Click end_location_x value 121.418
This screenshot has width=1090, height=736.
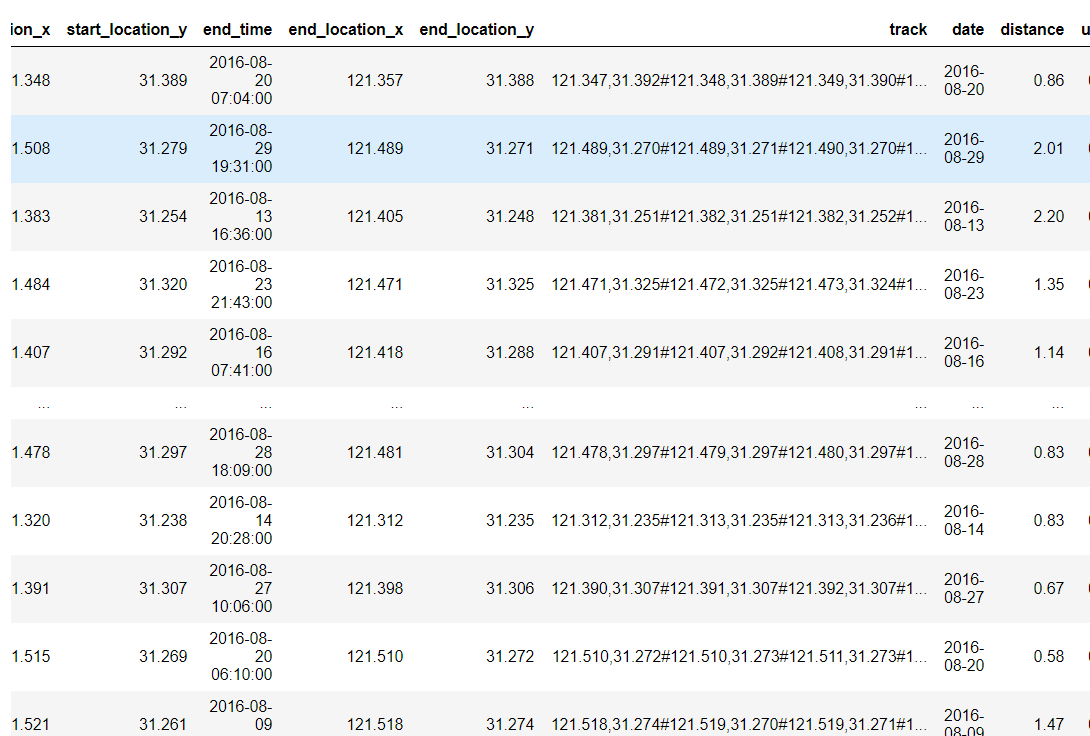(x=375, y=353)
